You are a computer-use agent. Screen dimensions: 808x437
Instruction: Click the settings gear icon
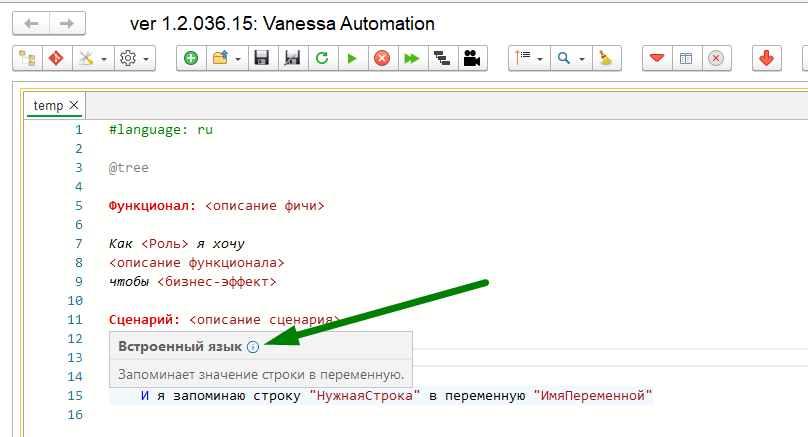(128, 58)
